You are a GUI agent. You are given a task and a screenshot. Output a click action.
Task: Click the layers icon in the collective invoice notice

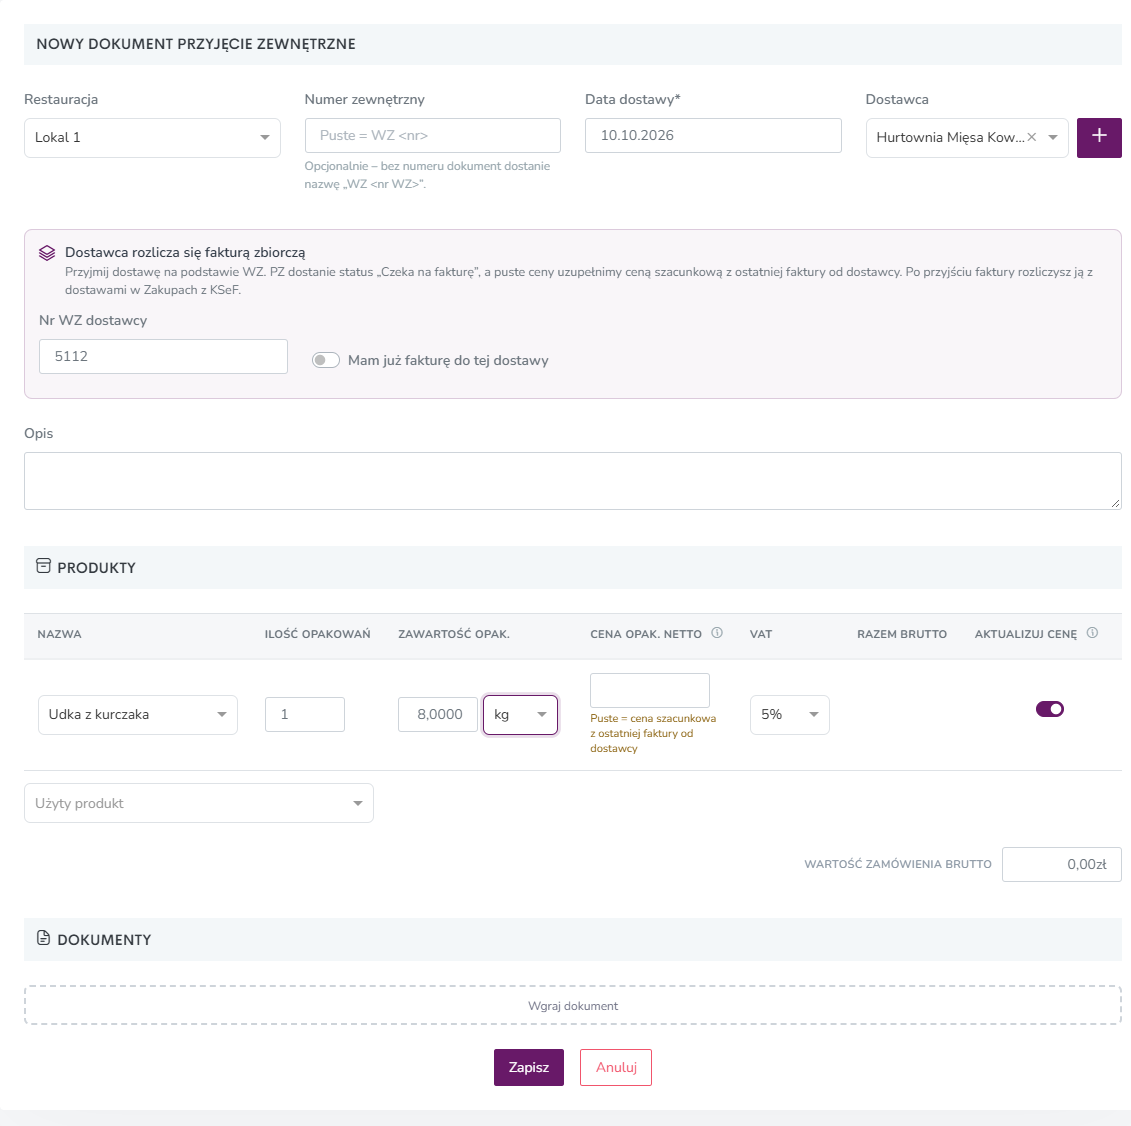47,252
